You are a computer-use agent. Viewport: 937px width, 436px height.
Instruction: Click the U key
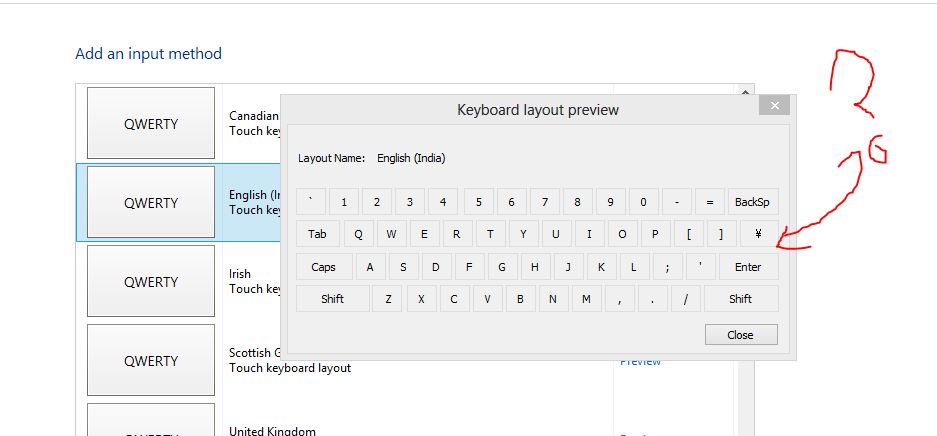point(556,234)
